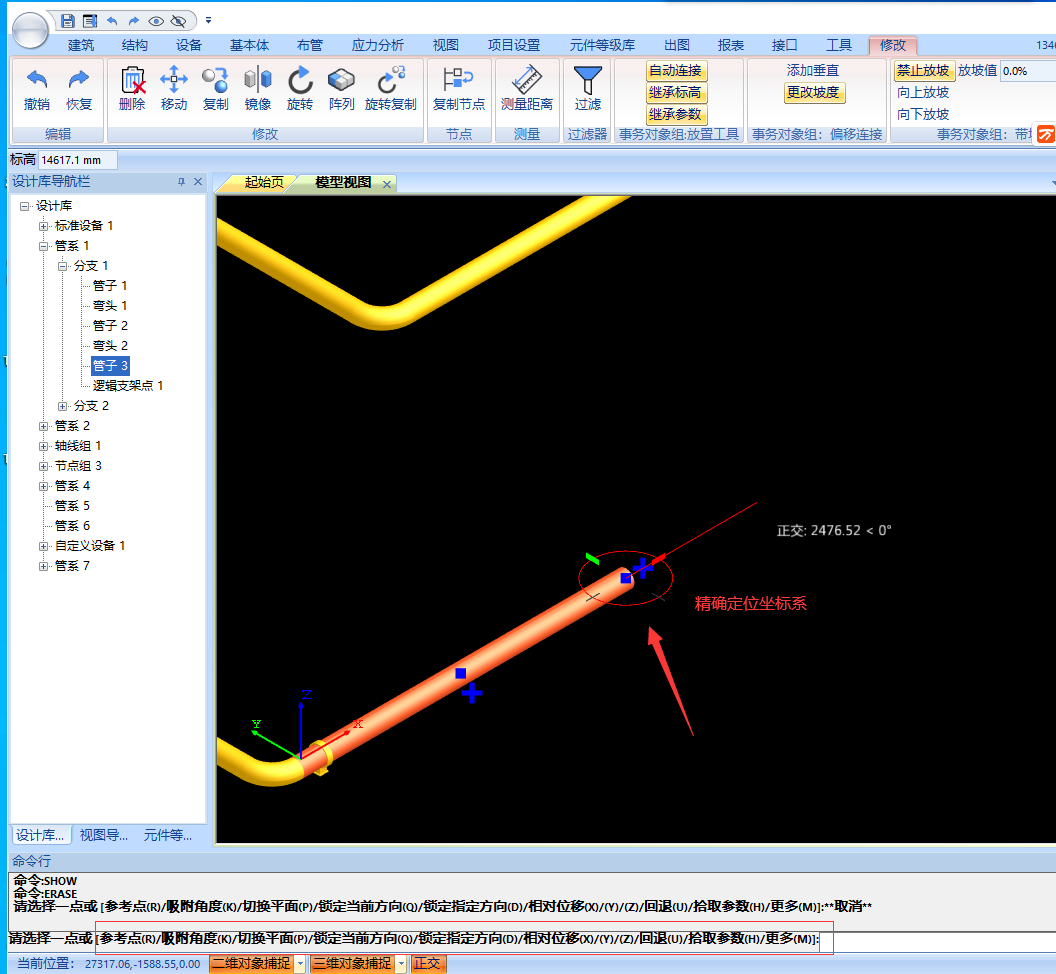Open the 设备 ribbon tab
The width and height of the screenshot is (1056, 974).
pyautogui.click(x=189, y=45)
